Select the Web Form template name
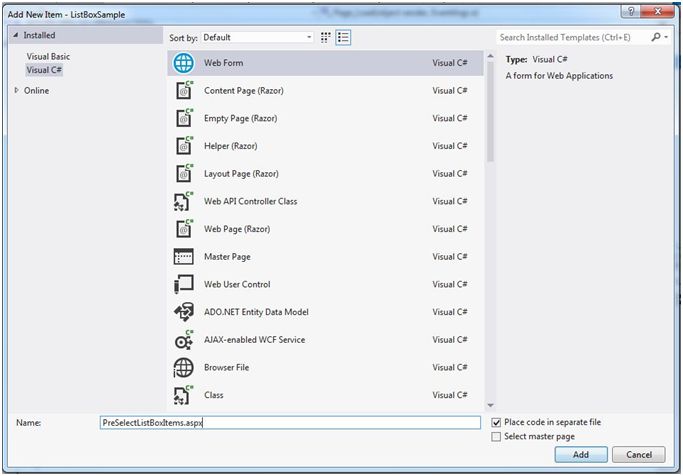This screenshot has height=476, width=683. click(x=223, y=63)
